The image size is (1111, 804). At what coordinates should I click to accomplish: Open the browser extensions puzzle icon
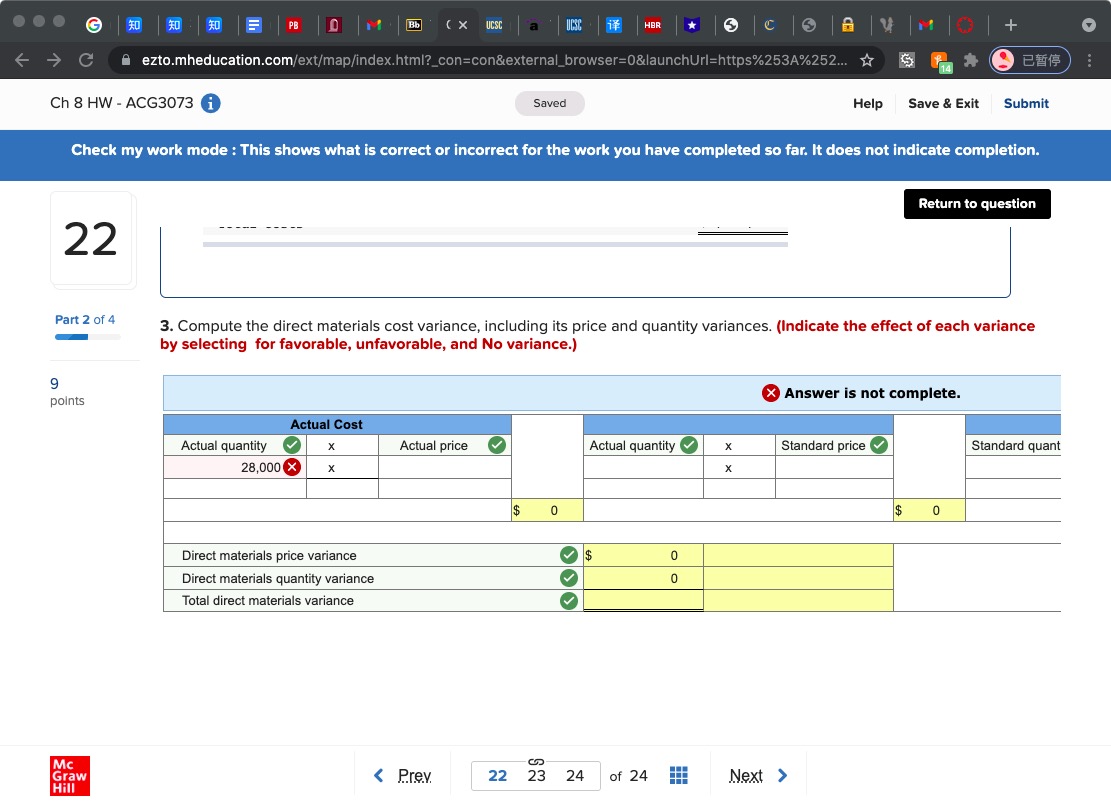(968, 60)
